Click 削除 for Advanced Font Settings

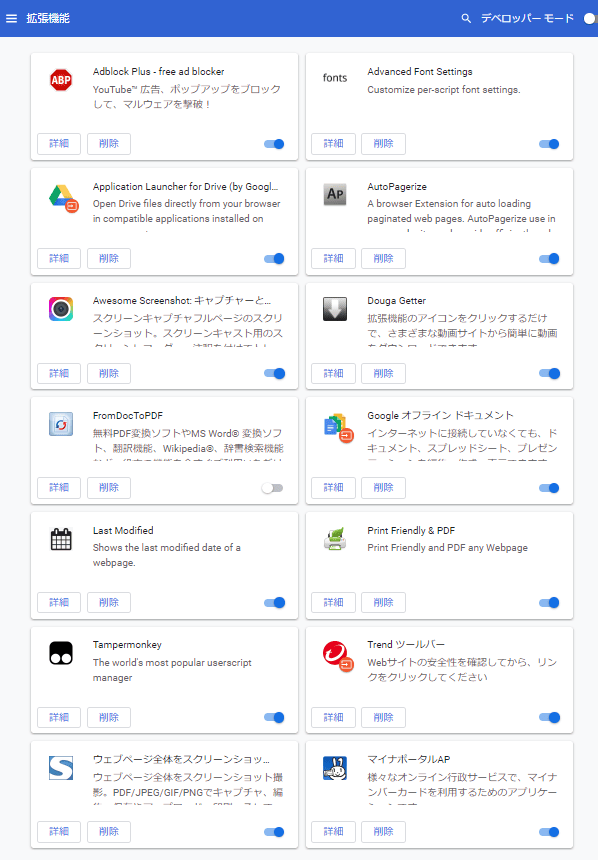[x=383, y=144]
